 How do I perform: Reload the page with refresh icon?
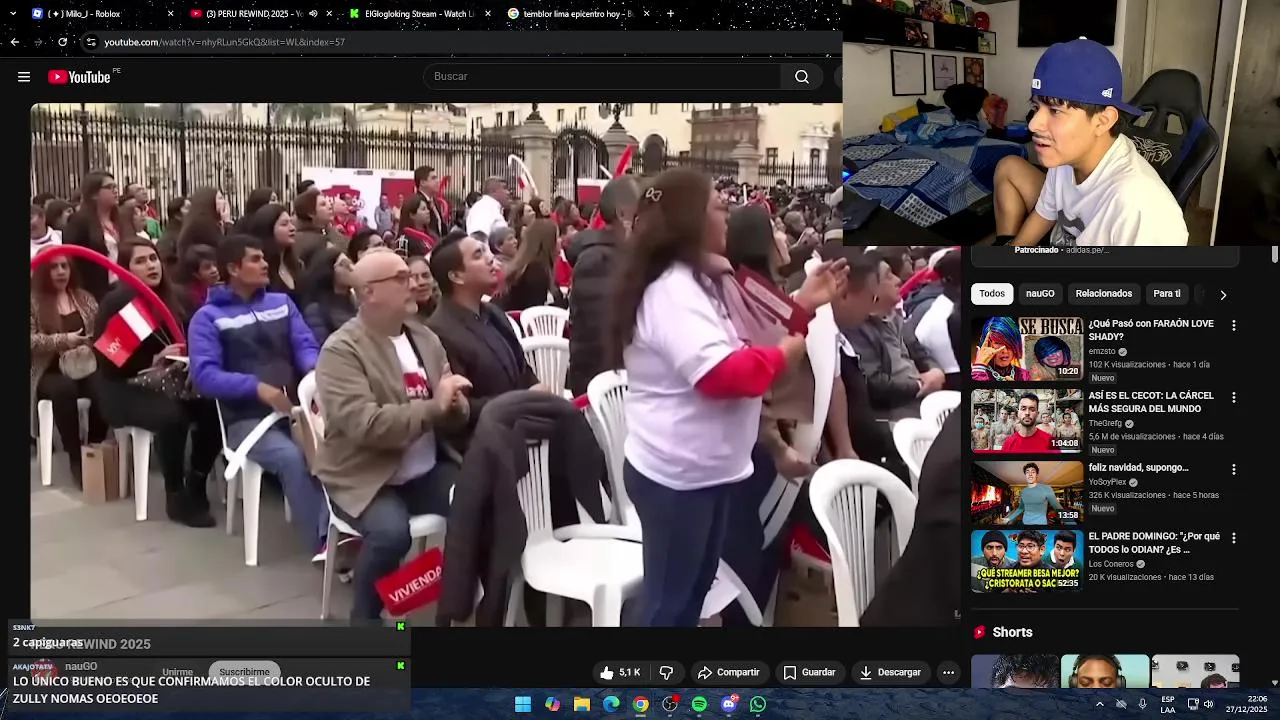62,42
